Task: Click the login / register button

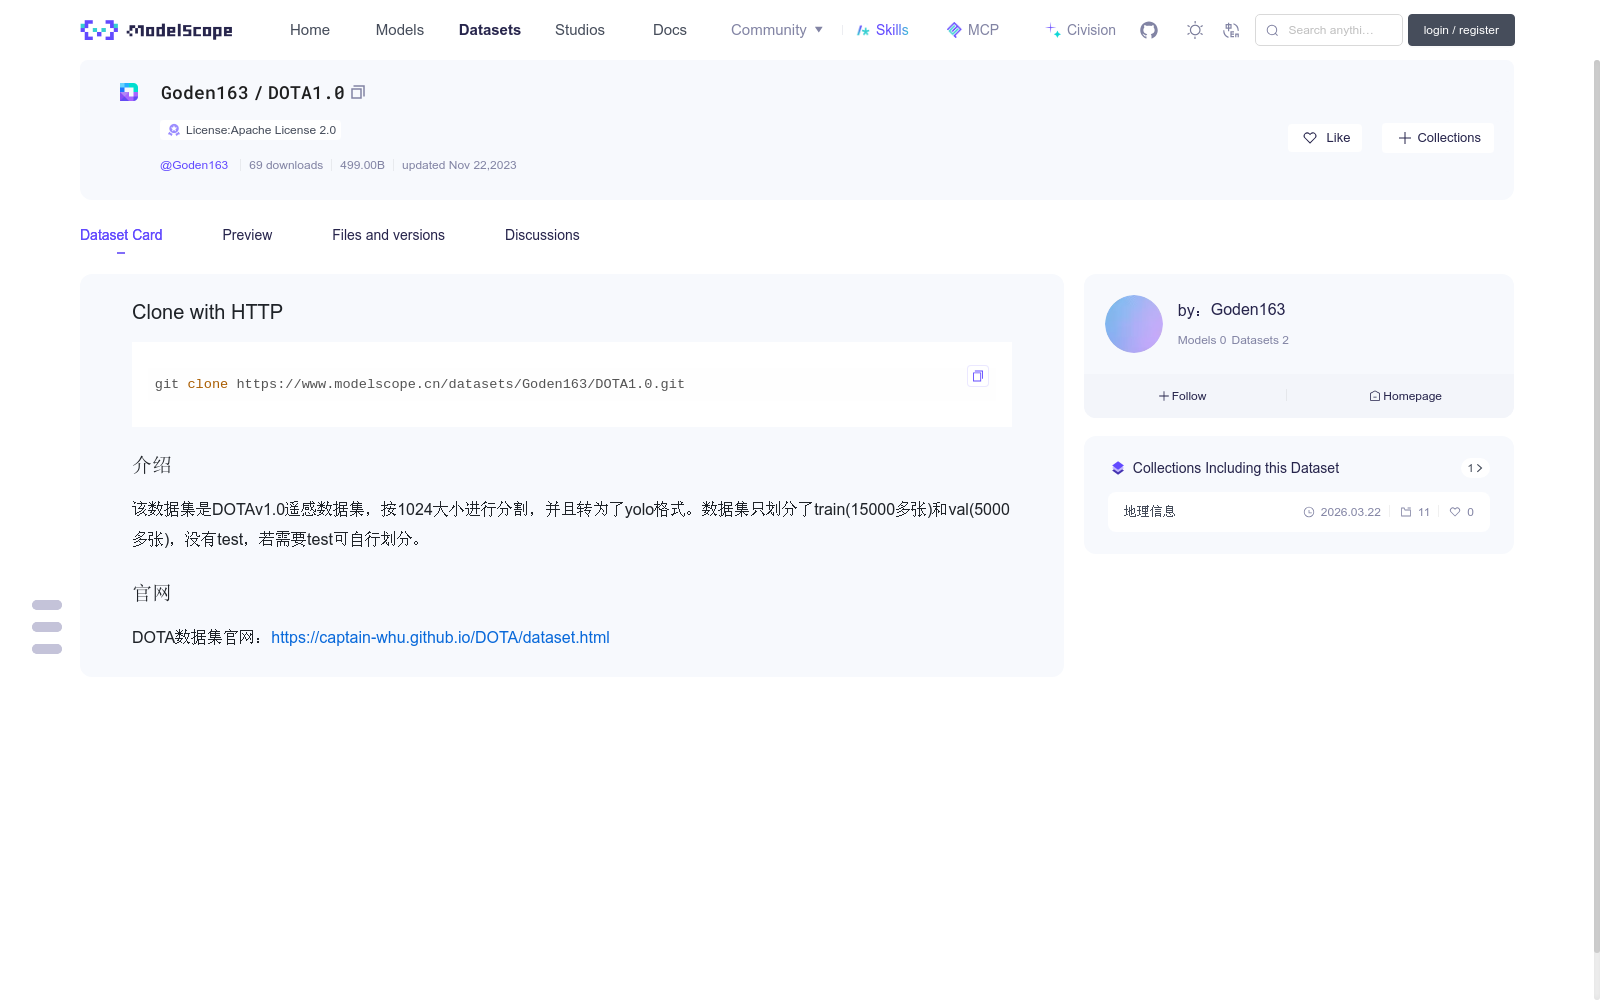Action: 1461,30
